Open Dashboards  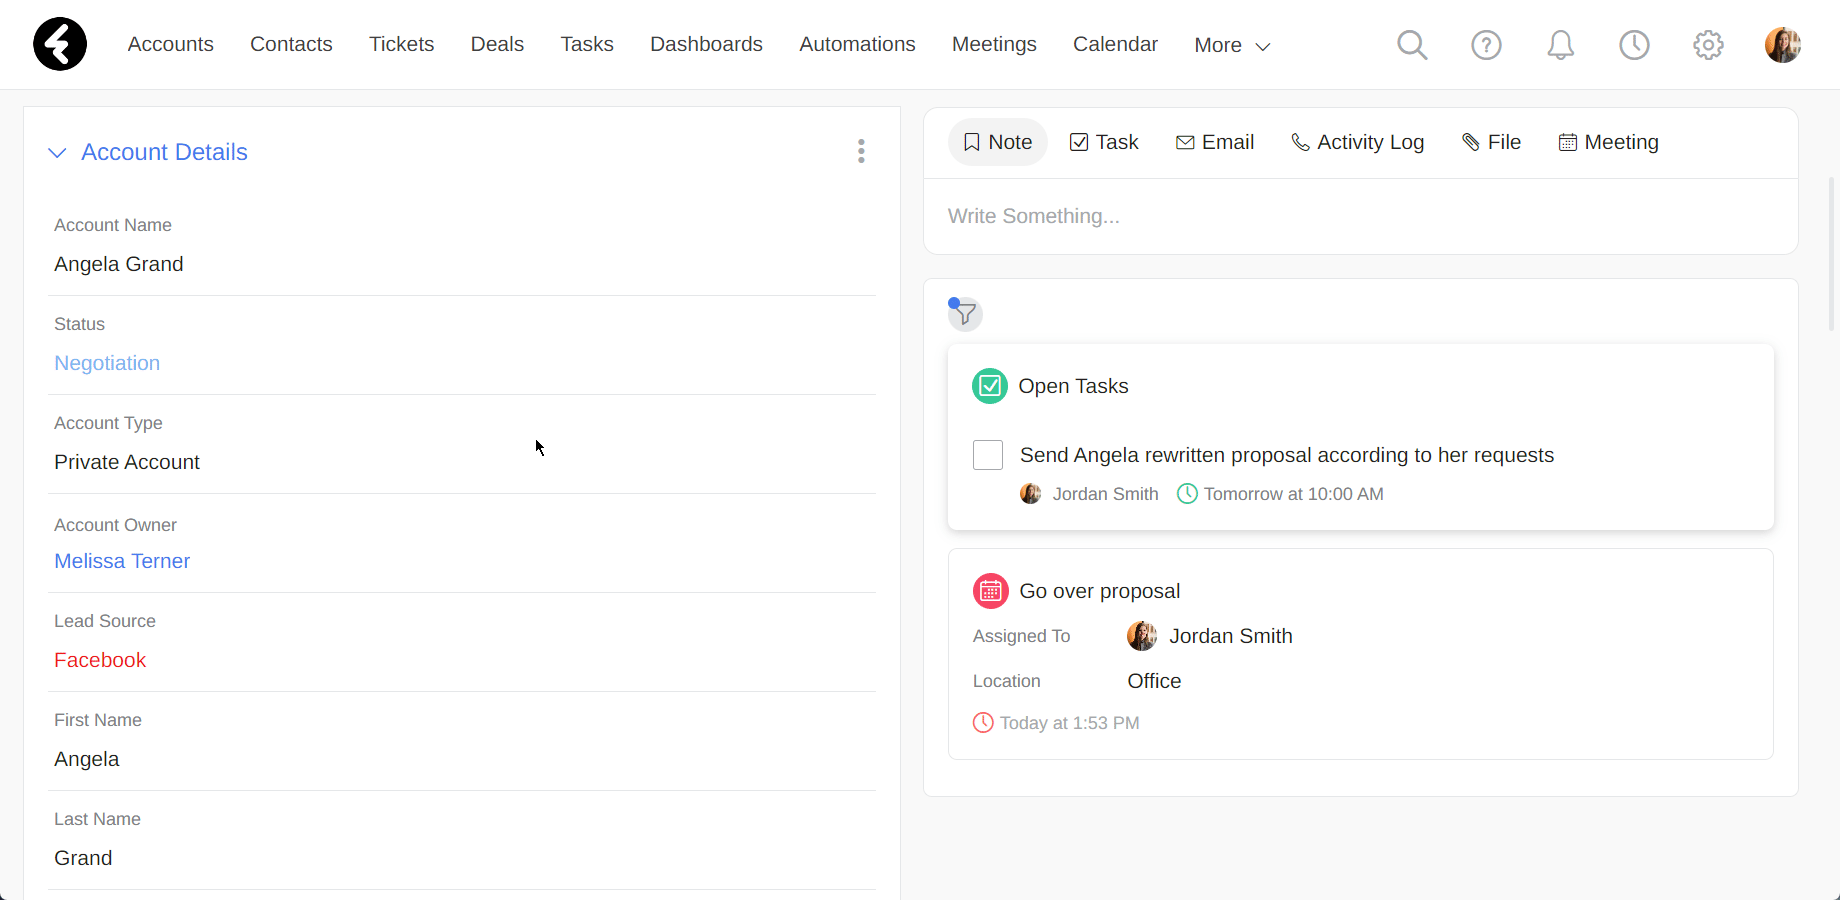(x=706, y=44)
